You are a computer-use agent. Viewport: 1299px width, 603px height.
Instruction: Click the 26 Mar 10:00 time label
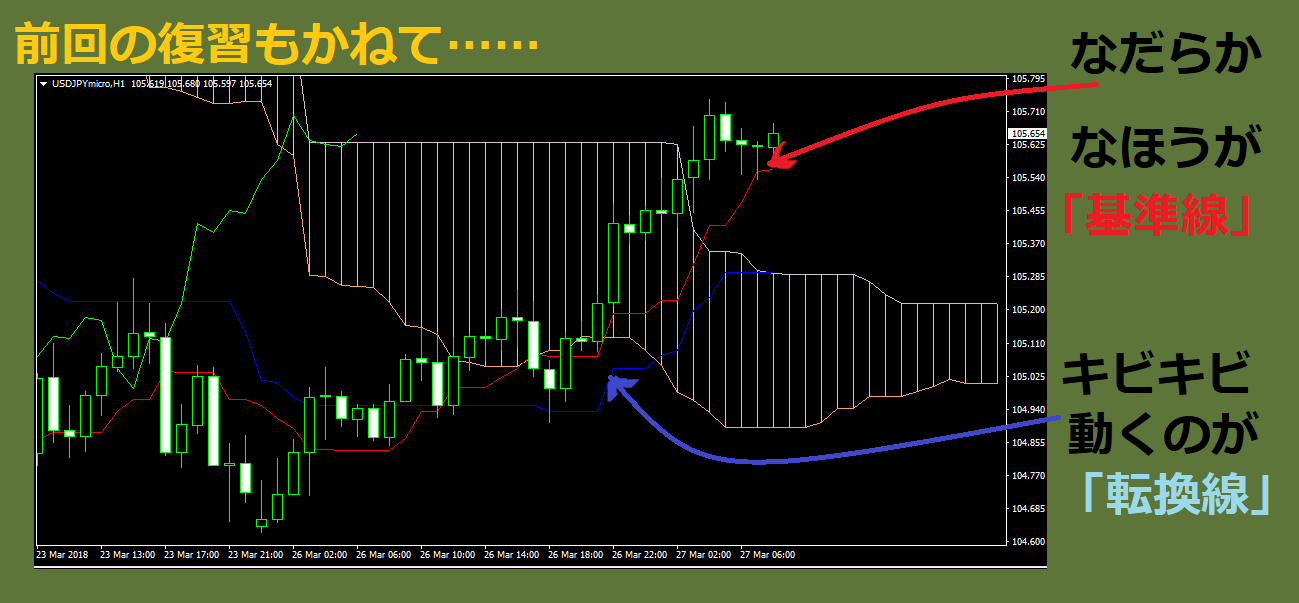[447, 554]
